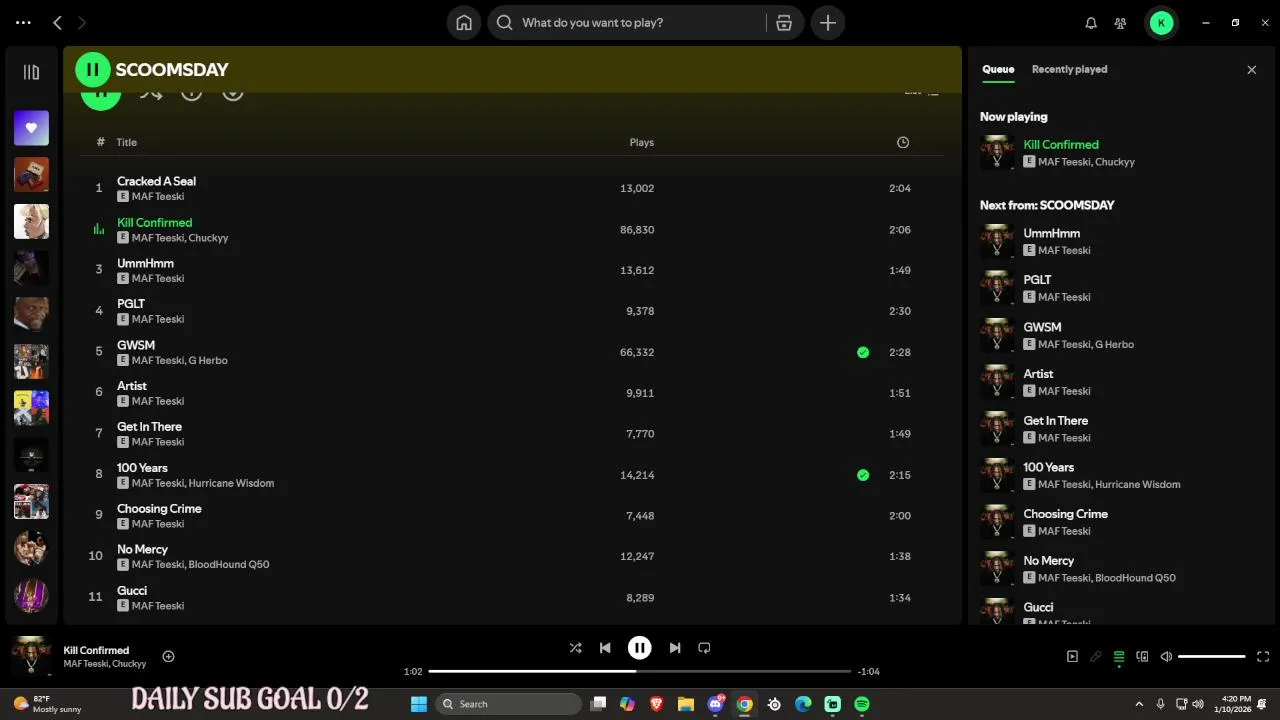This screenshot has height=720, width=1280.
Task: Open Hurricane Wisdom artist link in track list
Action: tap(231, 483)
